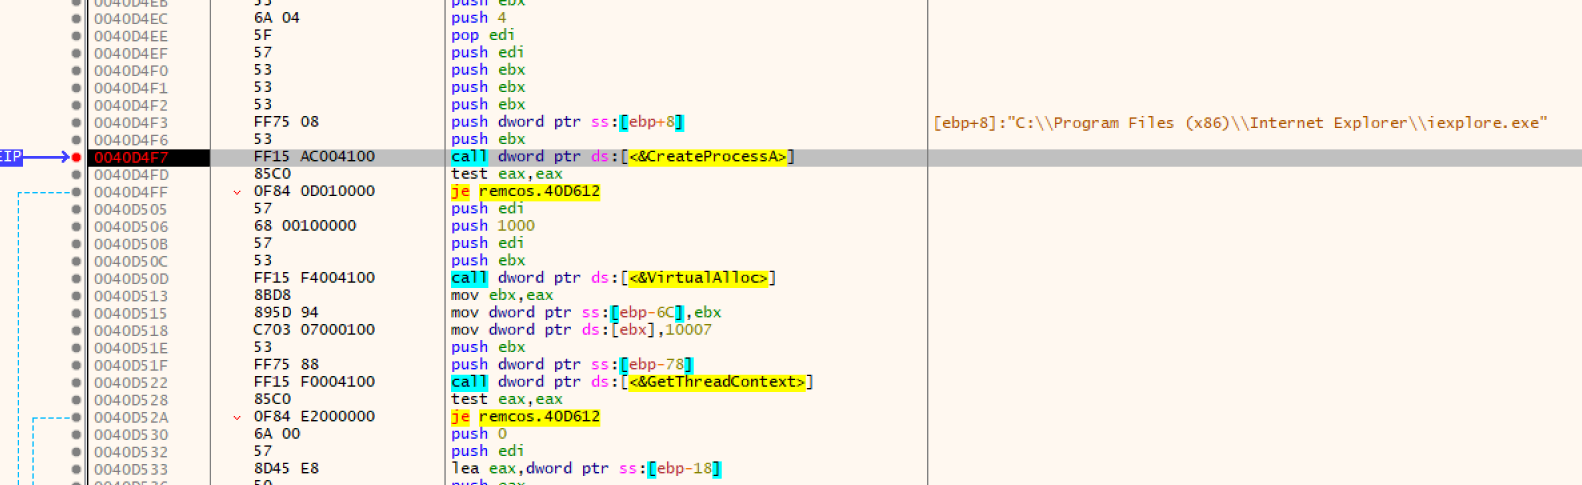The image size is (1582, 485).
Task: Click address 0040D4EE
Action: click(131, 36)
